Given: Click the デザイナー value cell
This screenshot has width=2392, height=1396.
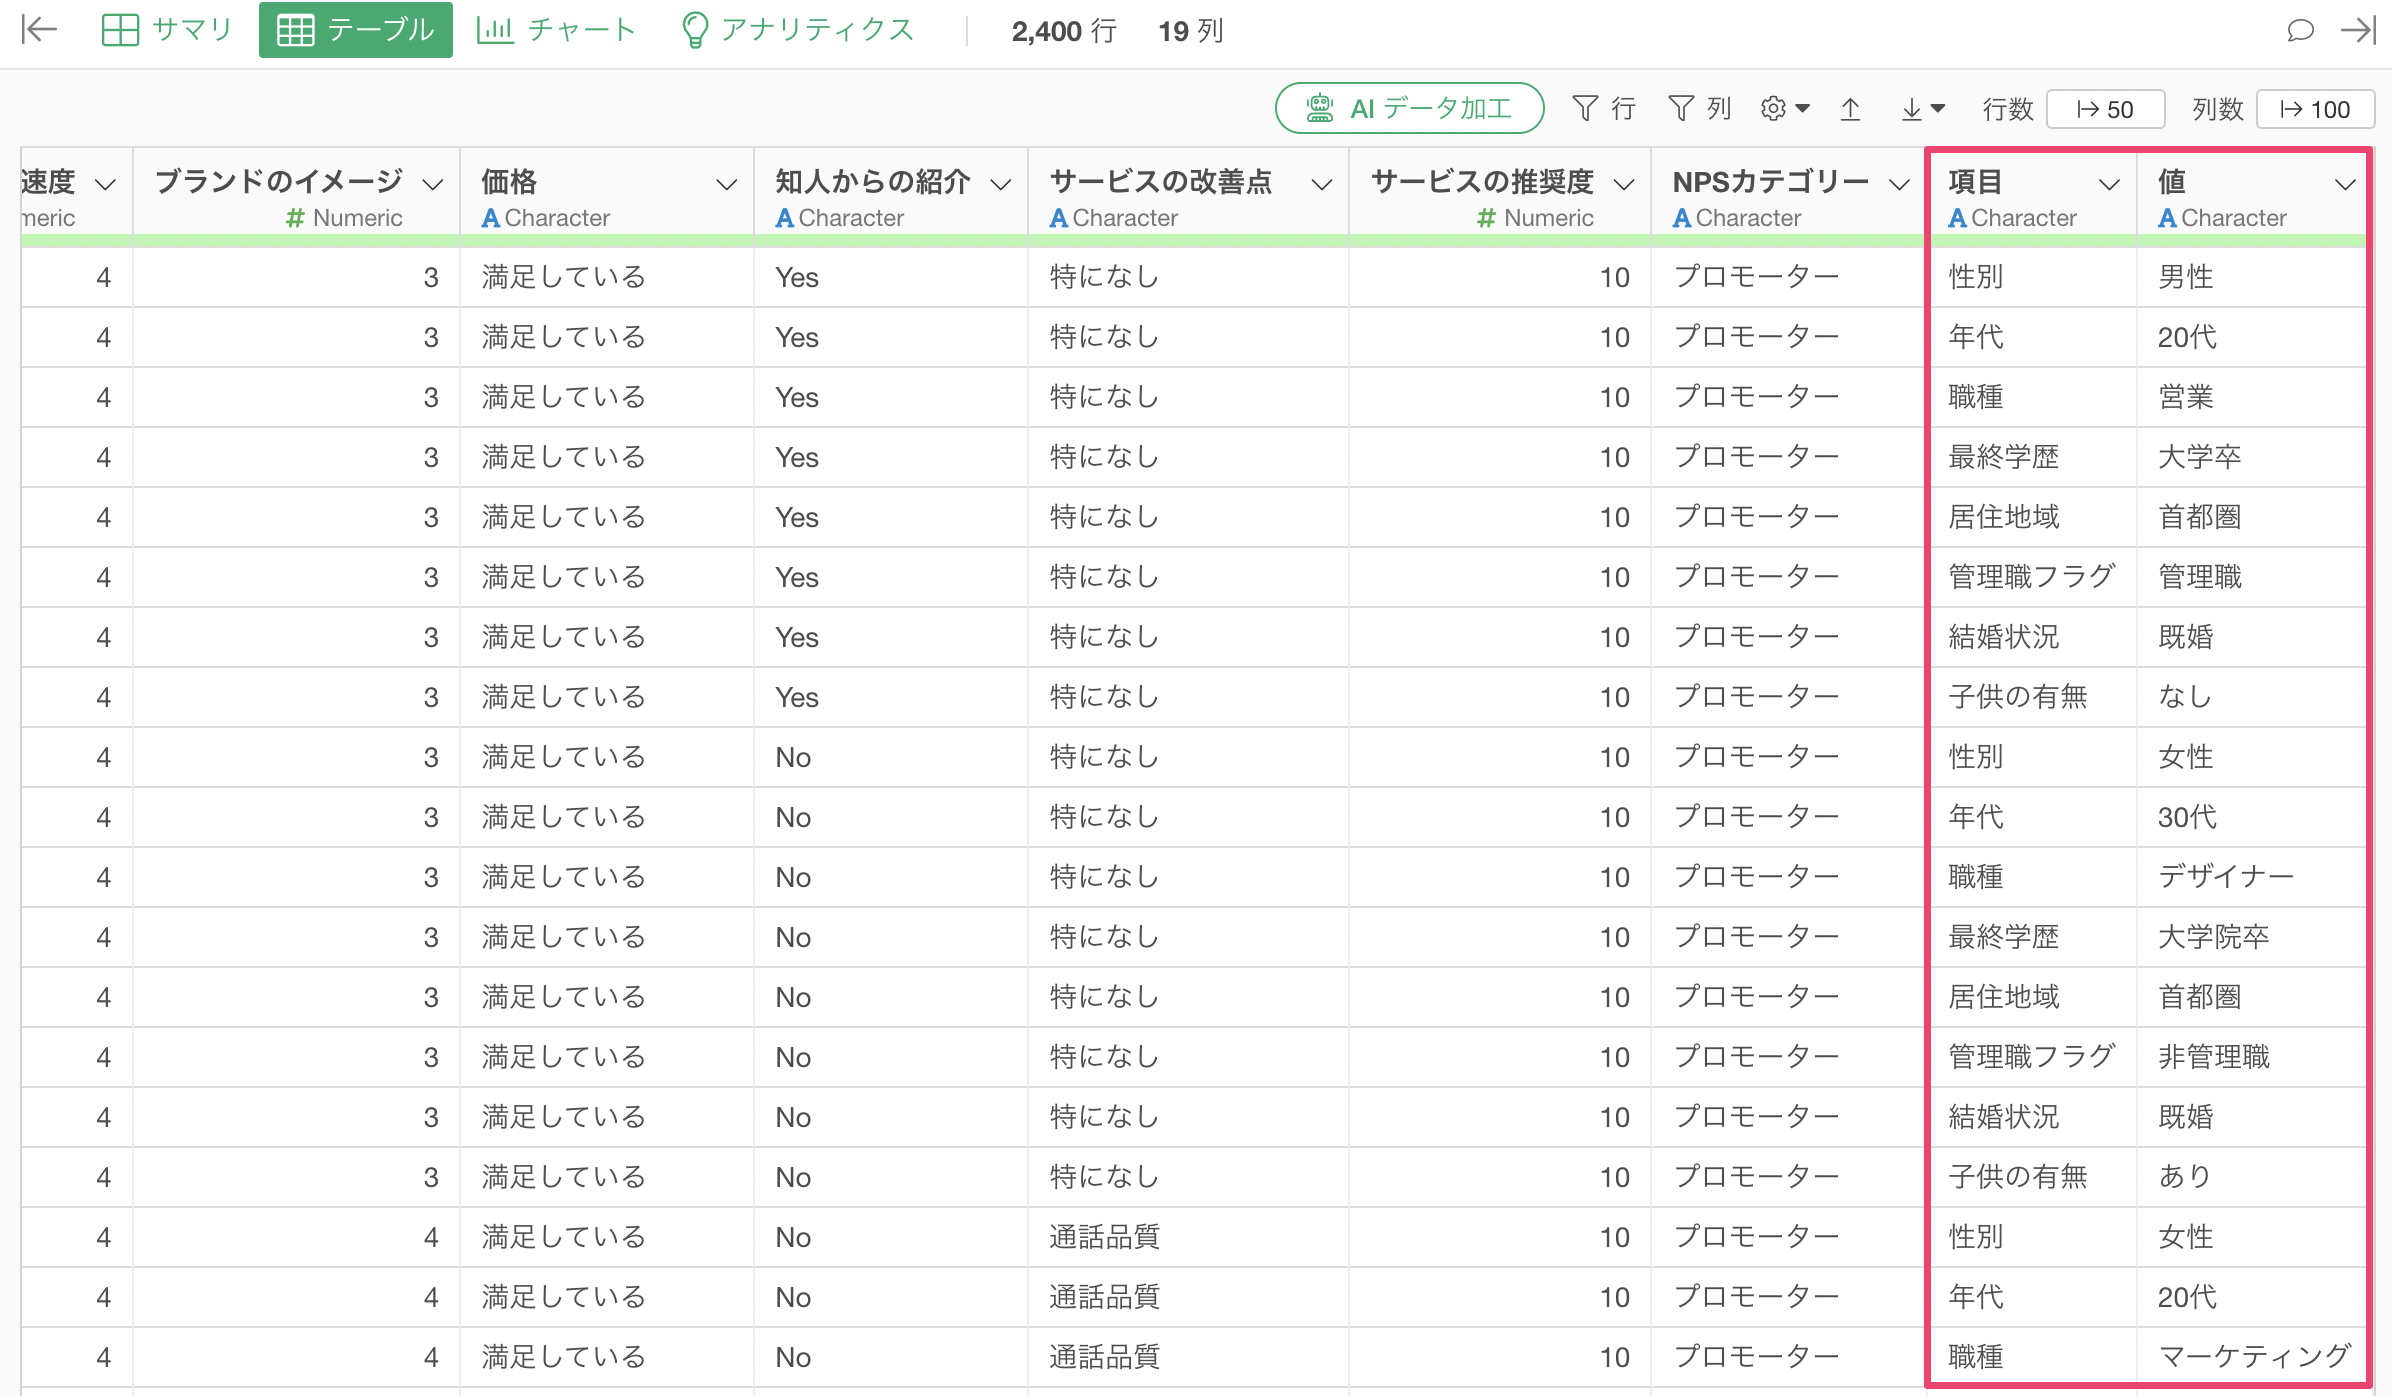Looking at the screenshot, I should click(x=2252, y=877).
